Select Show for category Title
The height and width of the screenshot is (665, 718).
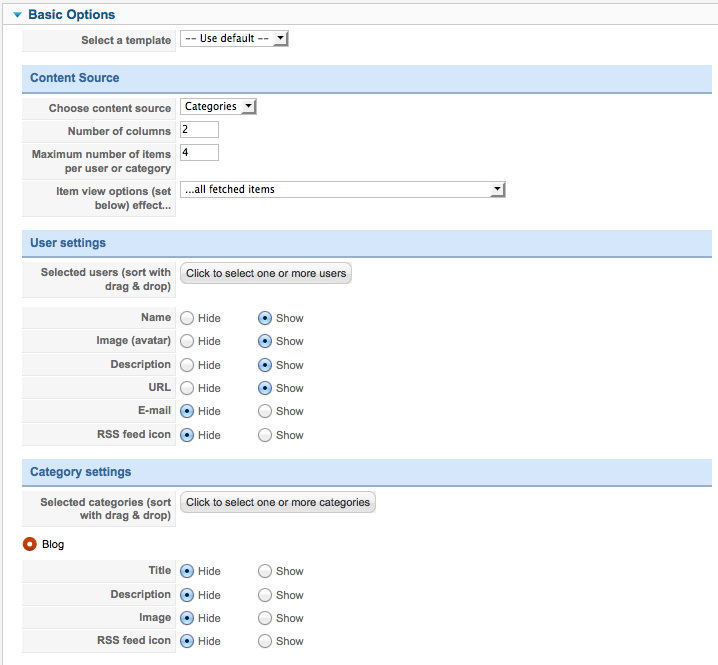point(265,571)
